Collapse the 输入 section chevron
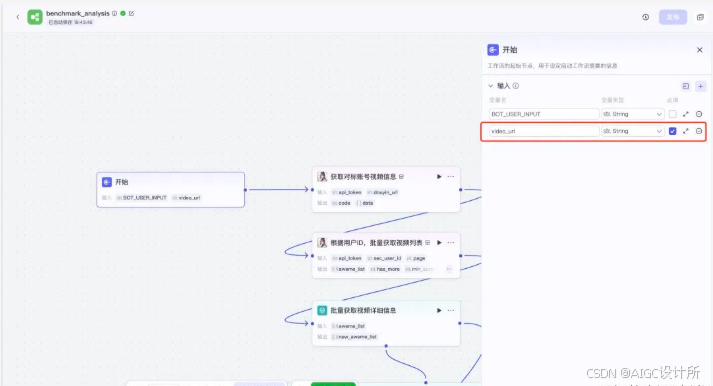Viewport: 713px width, 386px height. point(491,86)
